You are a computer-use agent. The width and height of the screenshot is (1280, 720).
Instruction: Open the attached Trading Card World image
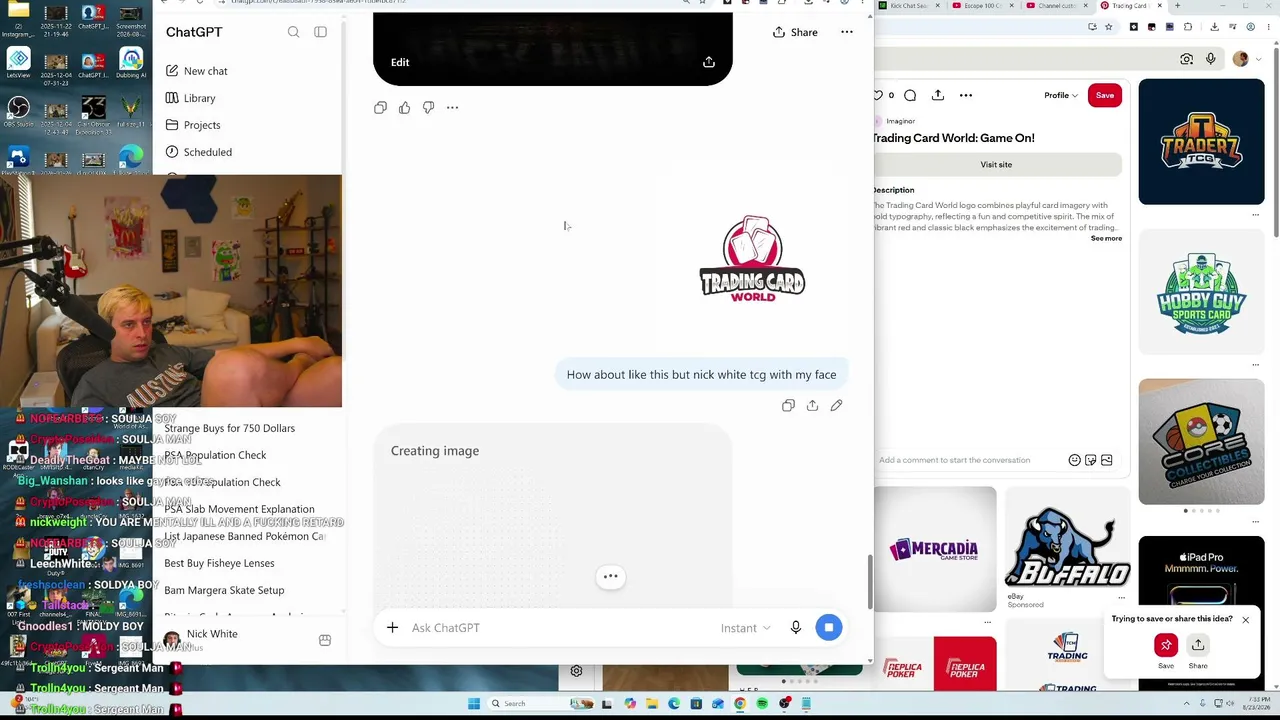click(752, 258)
